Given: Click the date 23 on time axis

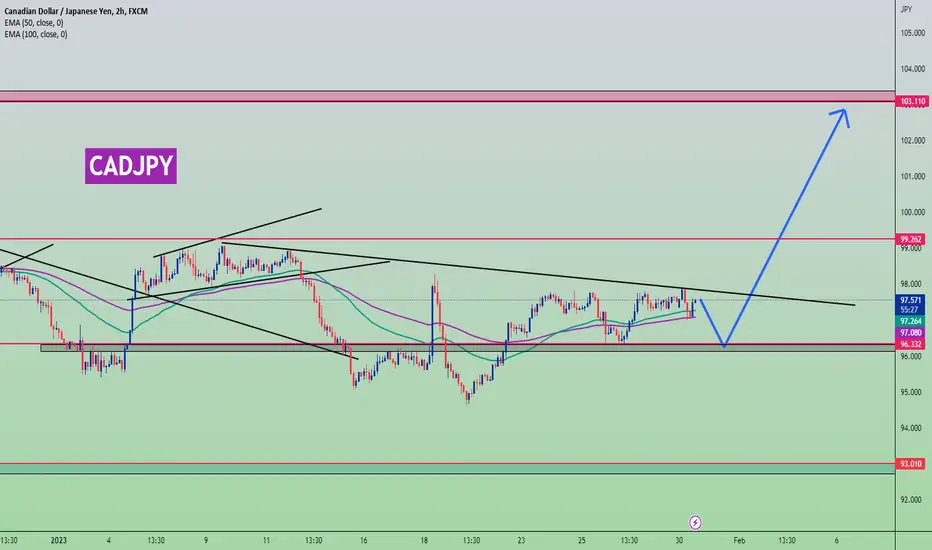Looking at the screenshot, I should coord(521,540).
